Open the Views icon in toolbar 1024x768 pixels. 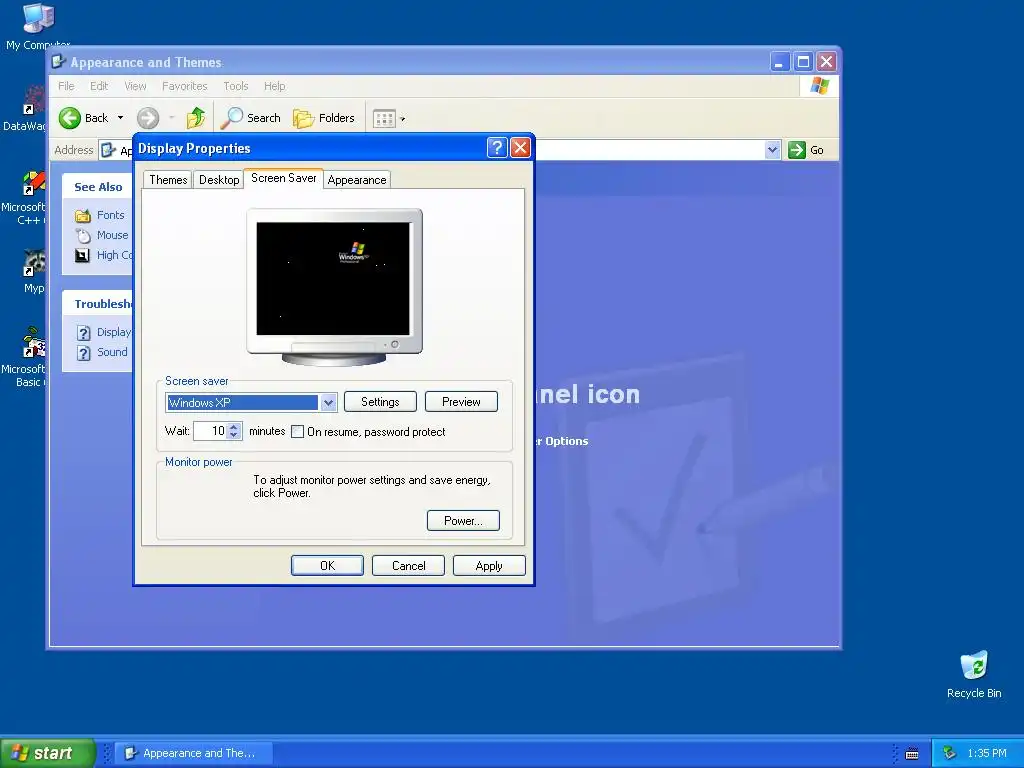[x=384, y=118]
